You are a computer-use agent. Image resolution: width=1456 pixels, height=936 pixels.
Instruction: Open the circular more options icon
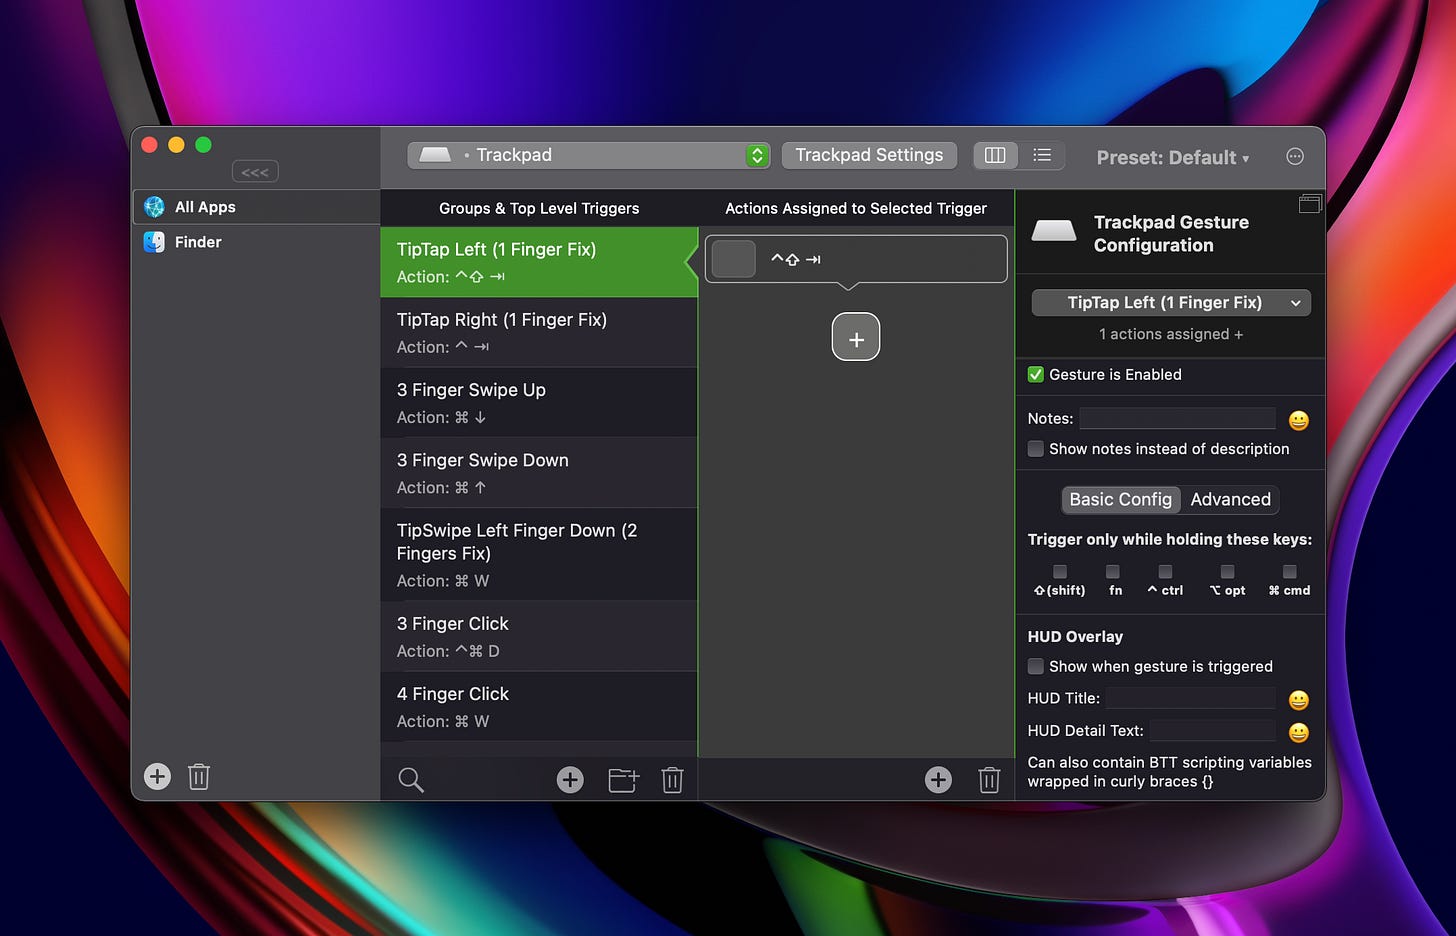point(1295,156)
